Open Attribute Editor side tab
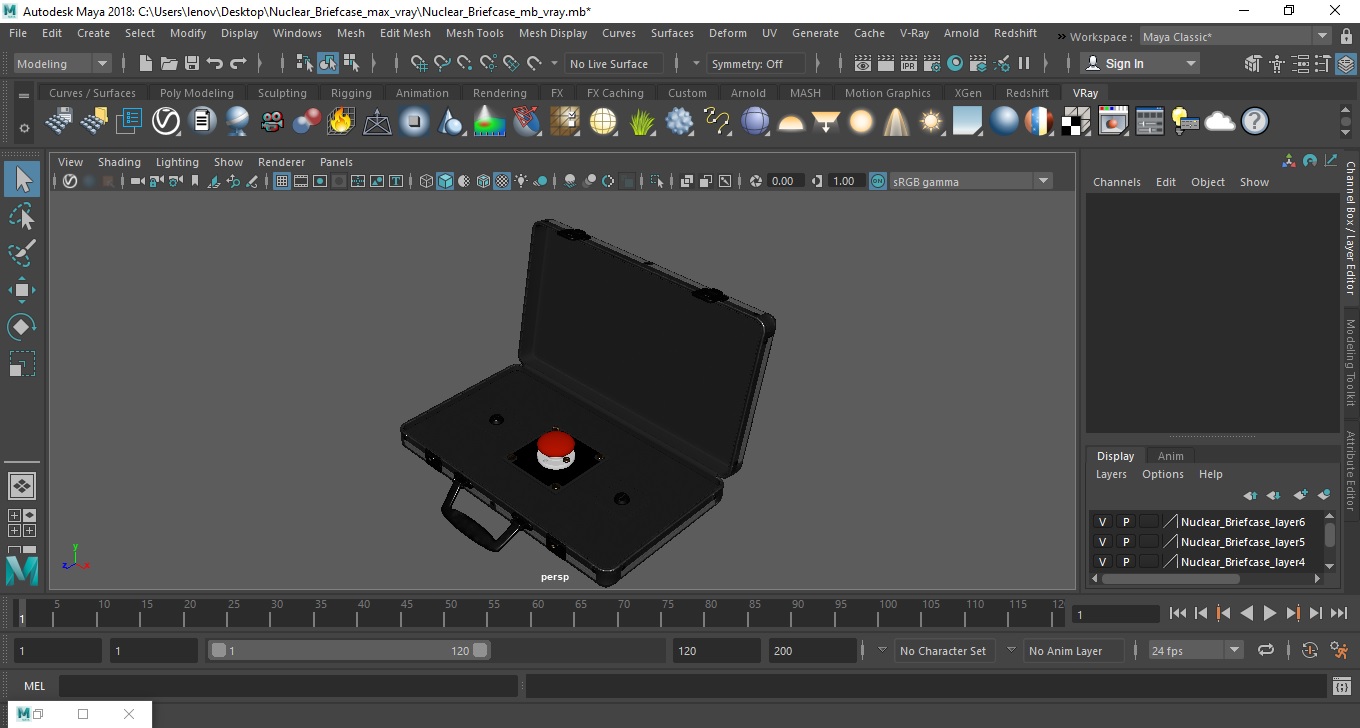The width and height of the screenshot is (1360, 728). point(1350,471)
